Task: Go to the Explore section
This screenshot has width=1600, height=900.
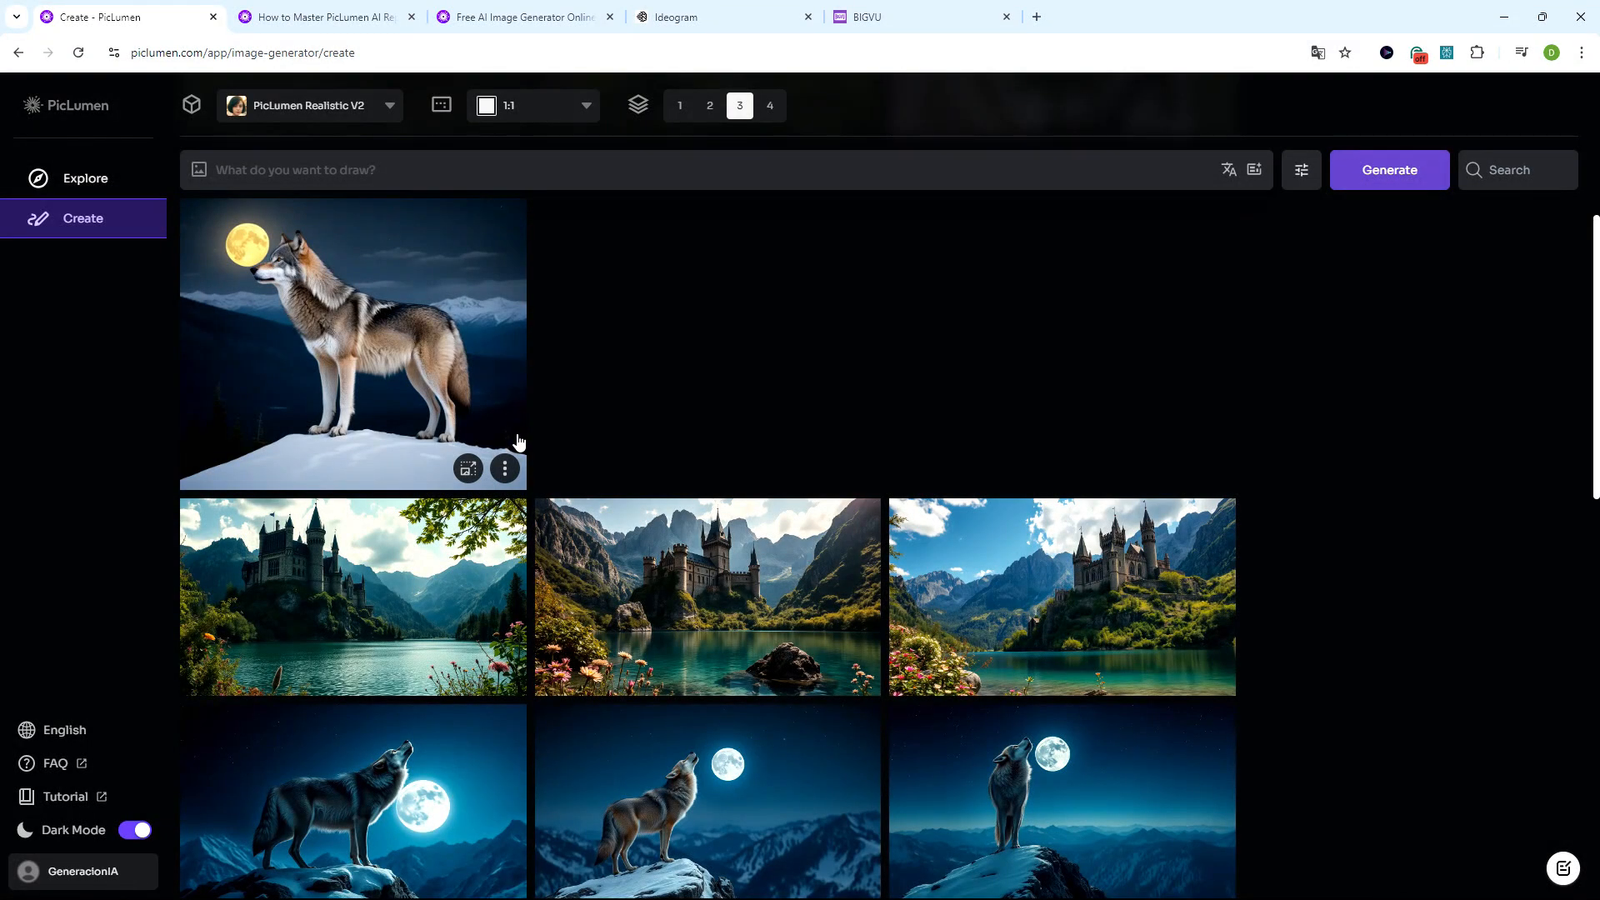Action: click(x=84, y=178)
